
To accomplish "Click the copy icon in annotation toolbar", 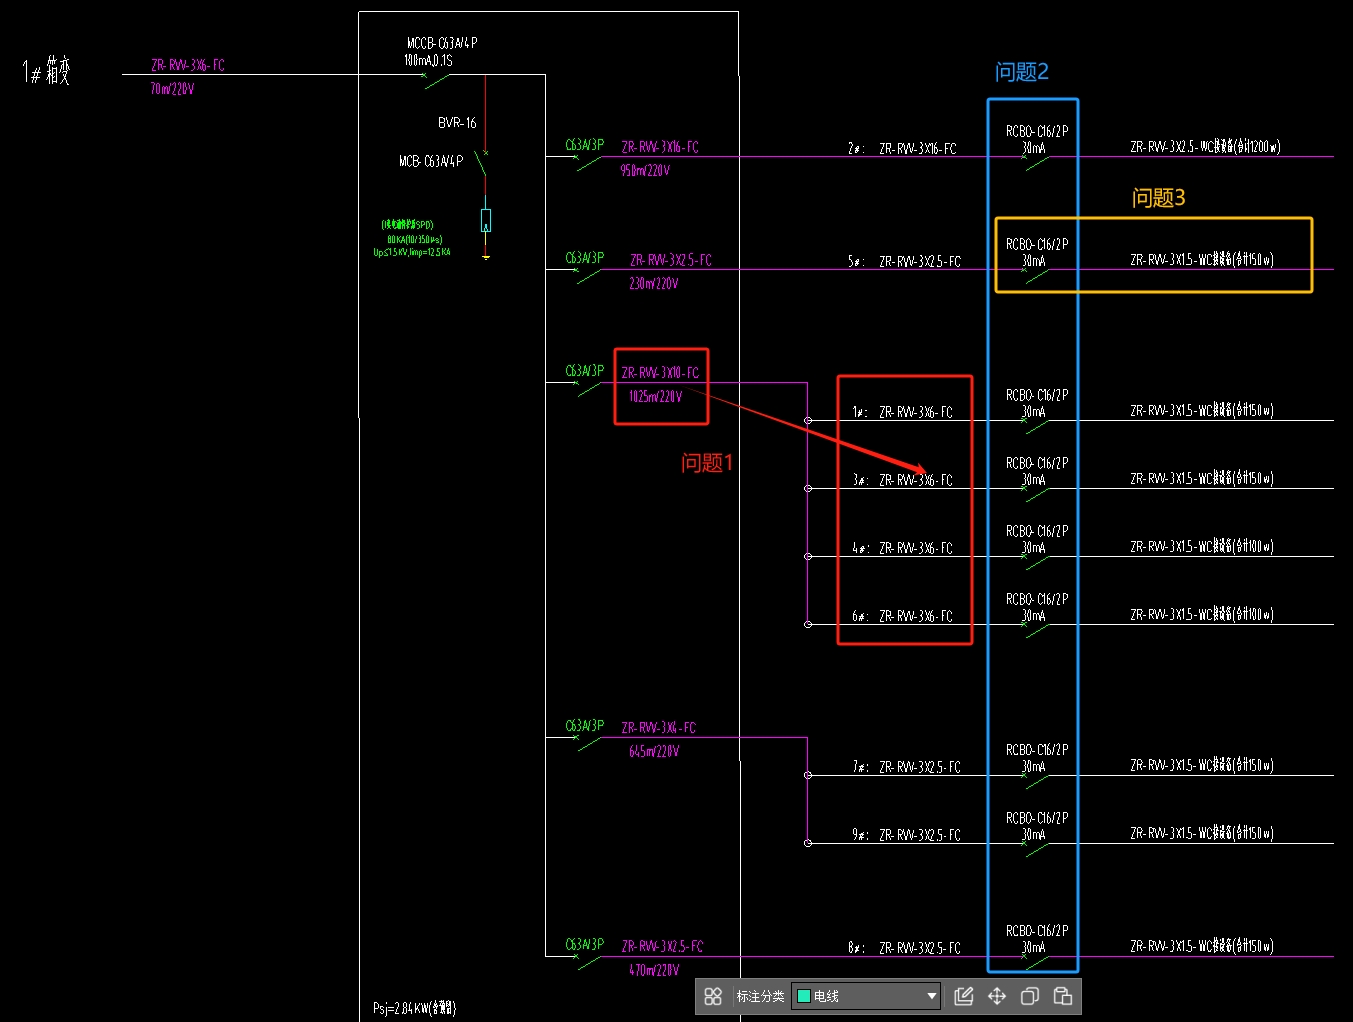I will tap(1030, 996).
